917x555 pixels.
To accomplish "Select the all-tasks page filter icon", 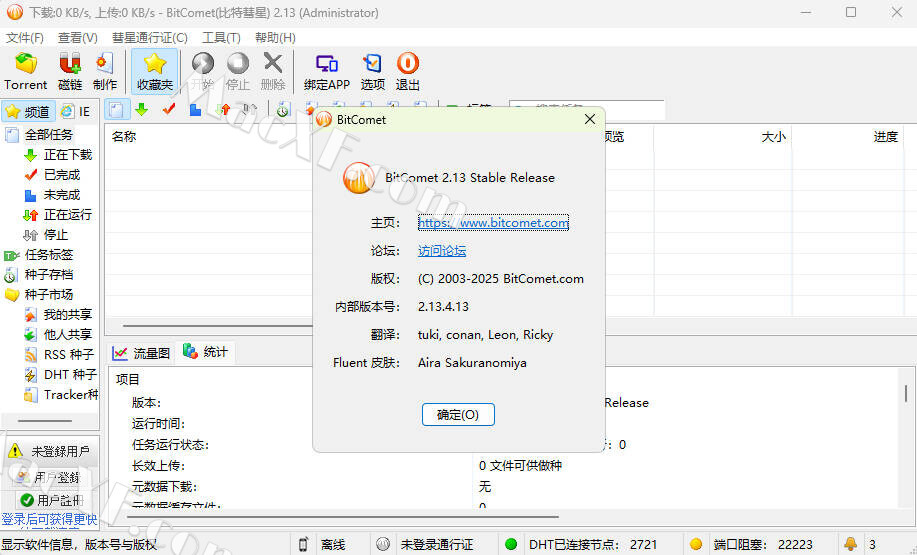I will click(116, 109).
